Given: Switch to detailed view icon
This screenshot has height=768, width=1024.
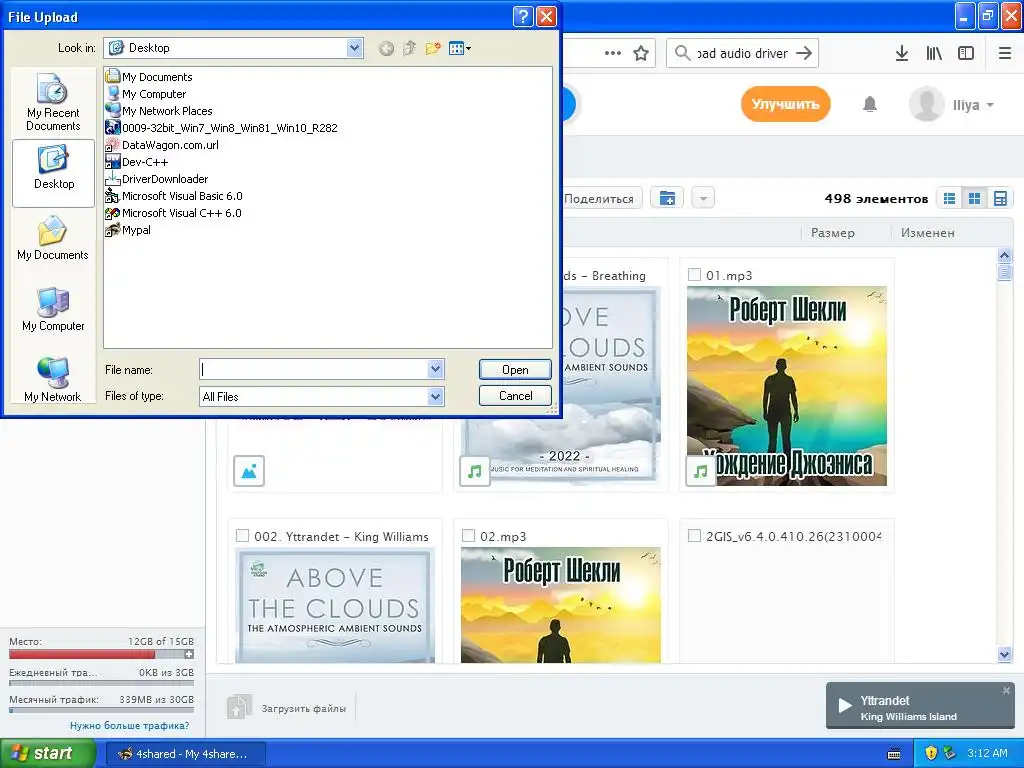Looking at the screenshot, I should click(x=1000, y=199).
